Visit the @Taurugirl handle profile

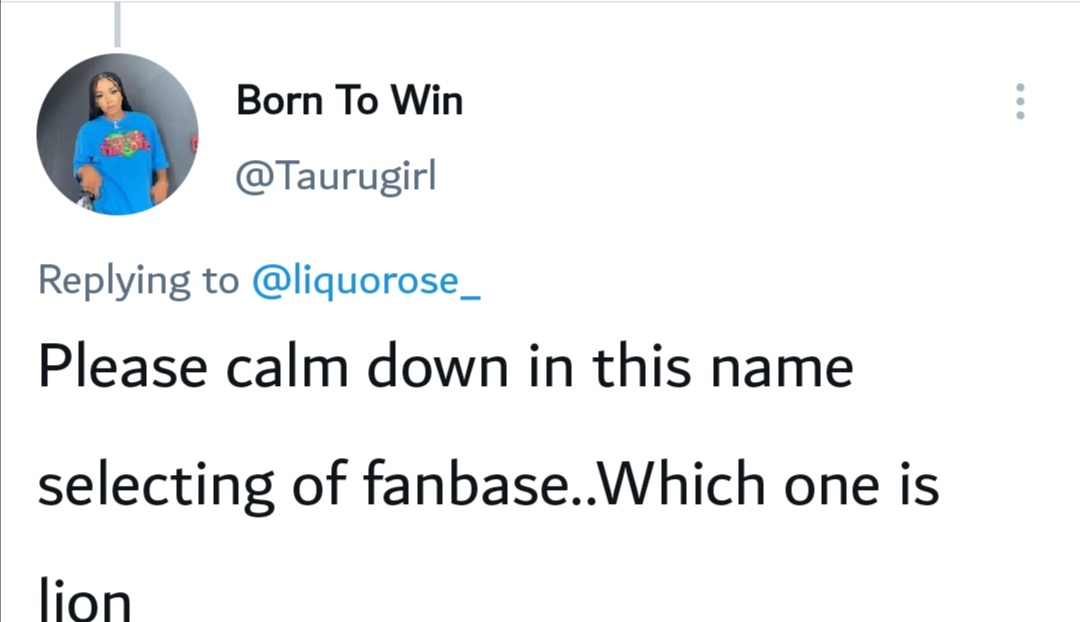click(x=335, y=179)
